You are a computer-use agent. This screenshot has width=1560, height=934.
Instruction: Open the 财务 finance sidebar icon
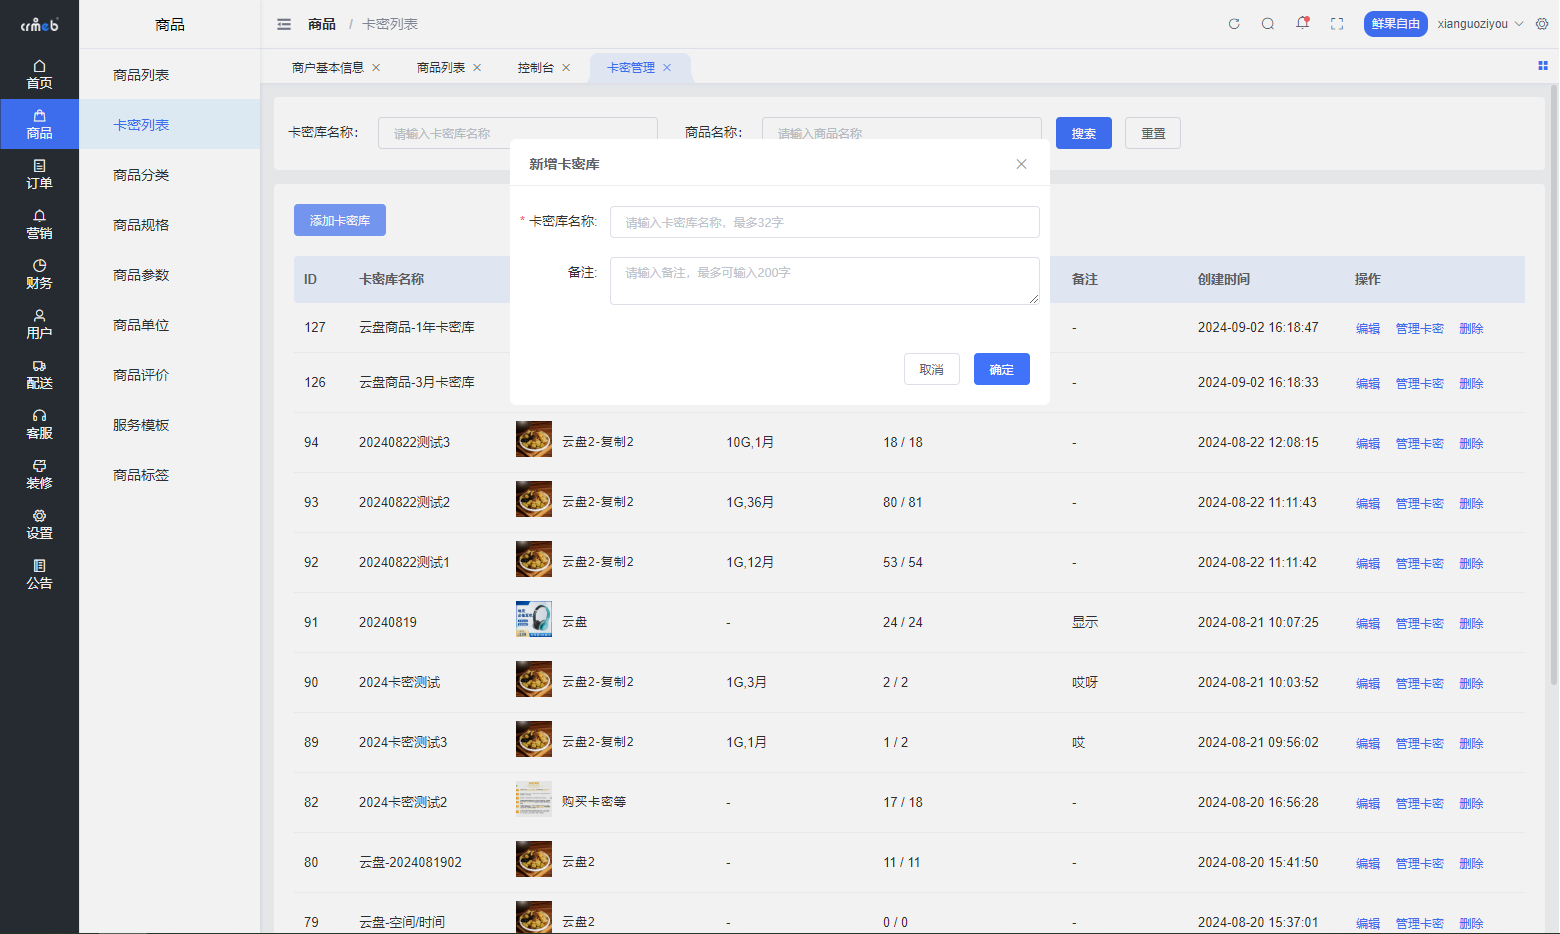pyautogui.click(x=39, y=274)
